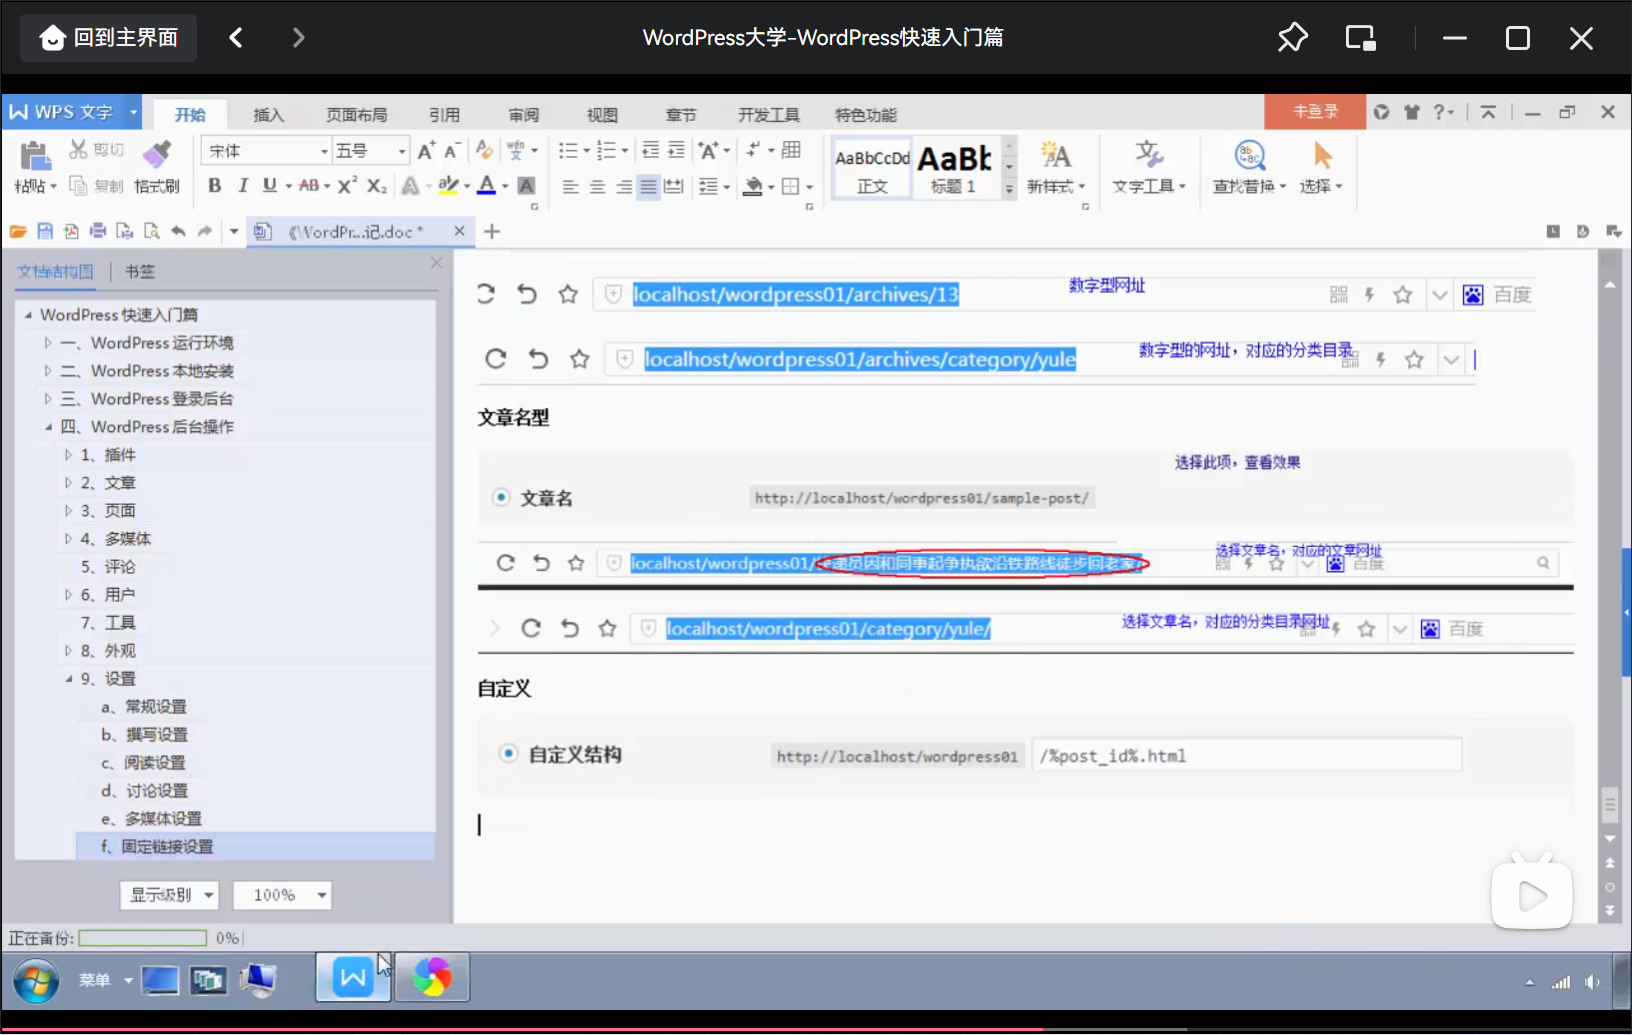The width and height of the screenshot is (1632, 1035).
Task: Click the undo arrow in quick toolbar
Action: [x=178, y=231]
